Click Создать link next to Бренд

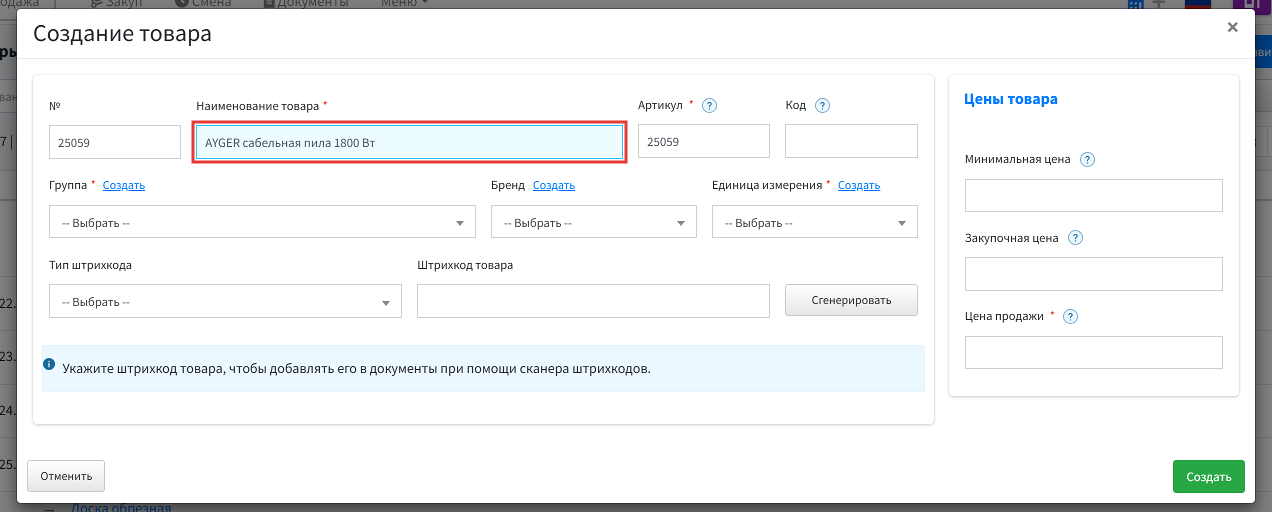point(554,185)
